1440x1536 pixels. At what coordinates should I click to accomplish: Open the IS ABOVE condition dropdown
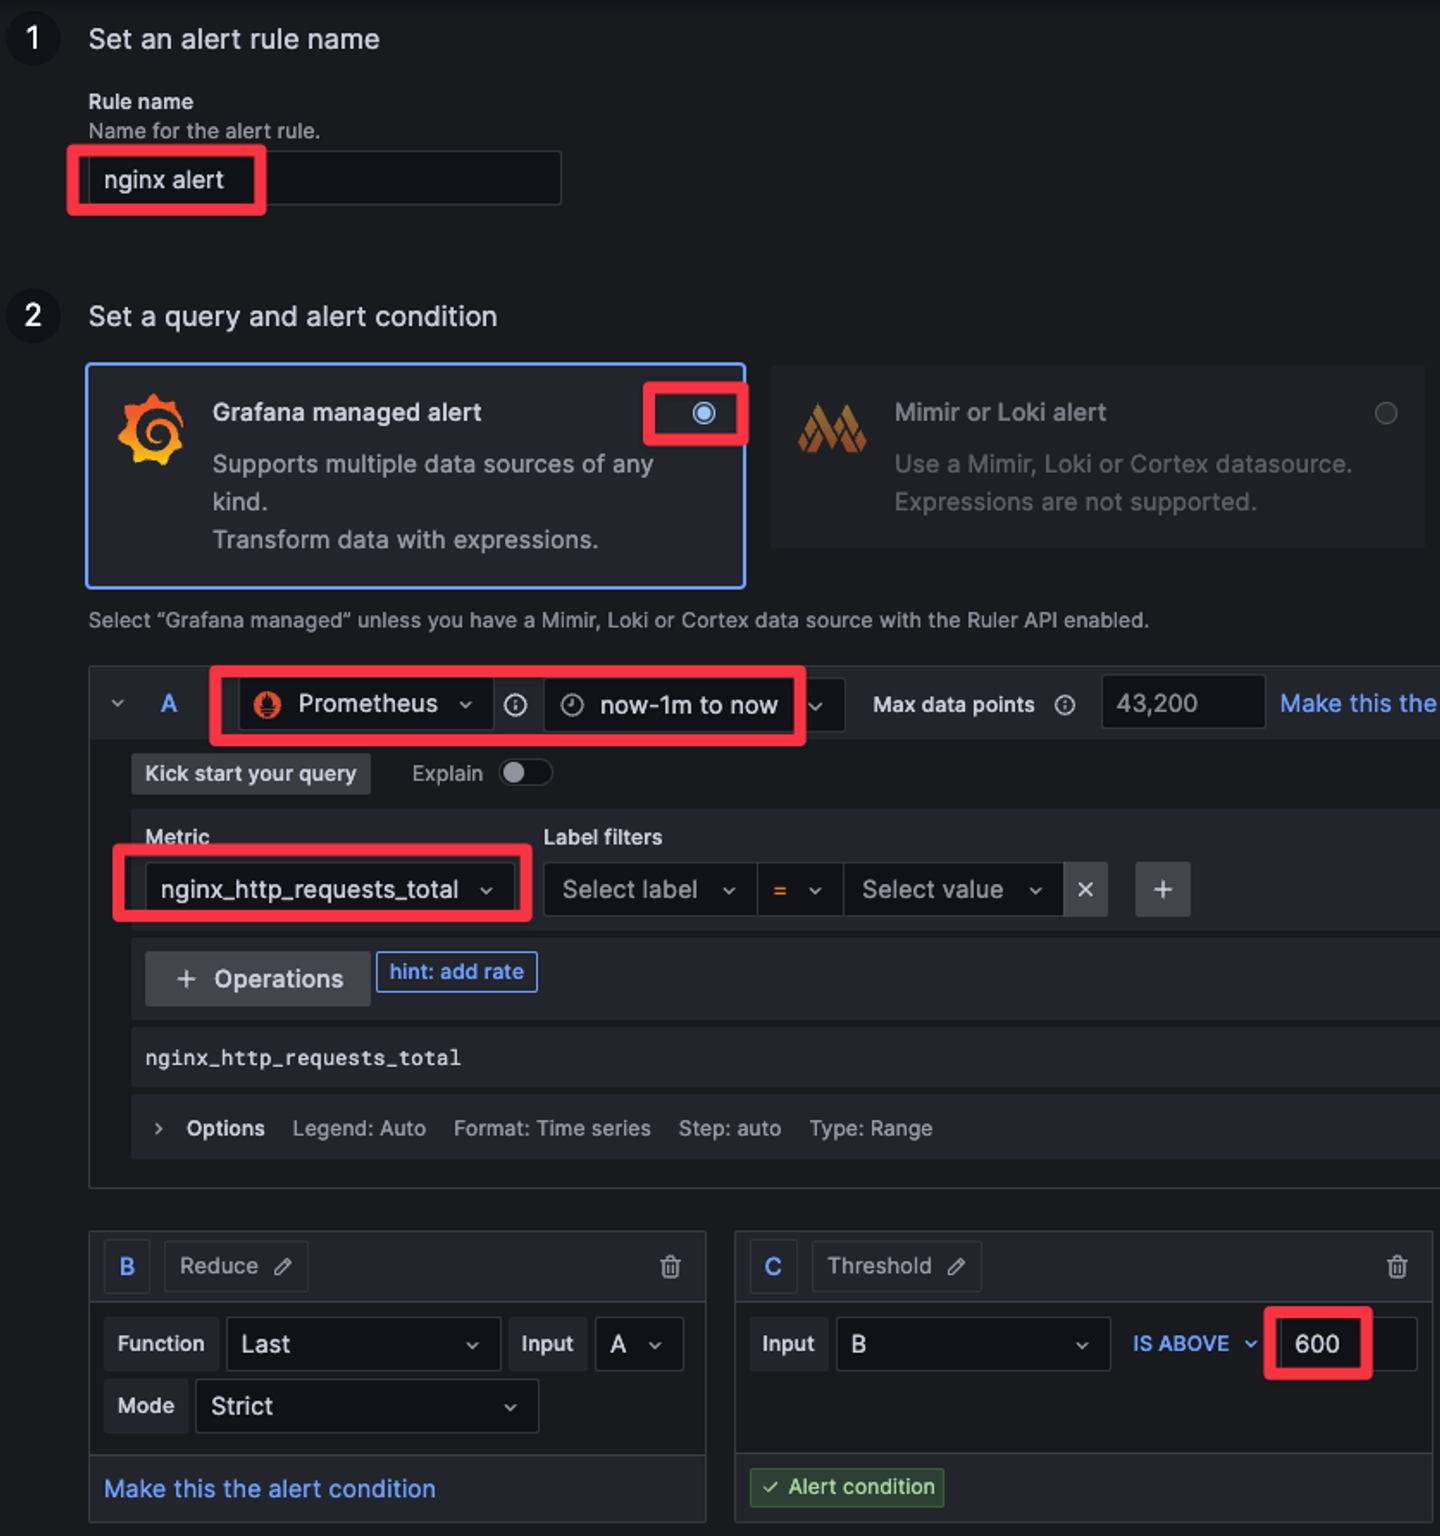pos(1195,1344)
